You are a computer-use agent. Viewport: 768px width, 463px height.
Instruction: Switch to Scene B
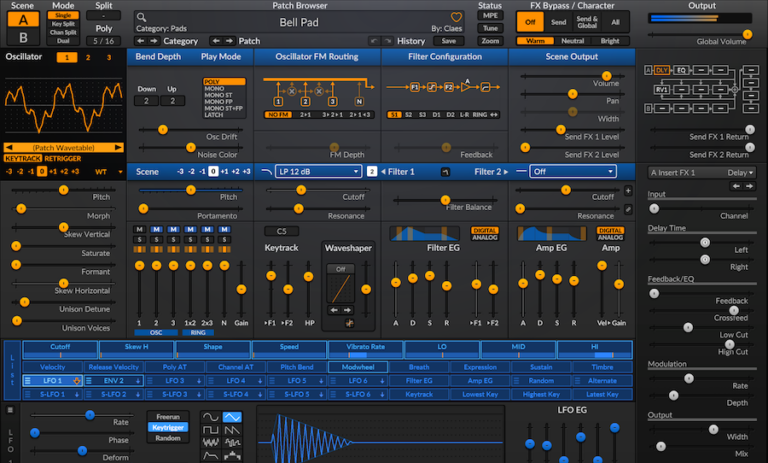pyautogui.click(x=23, y=37)
